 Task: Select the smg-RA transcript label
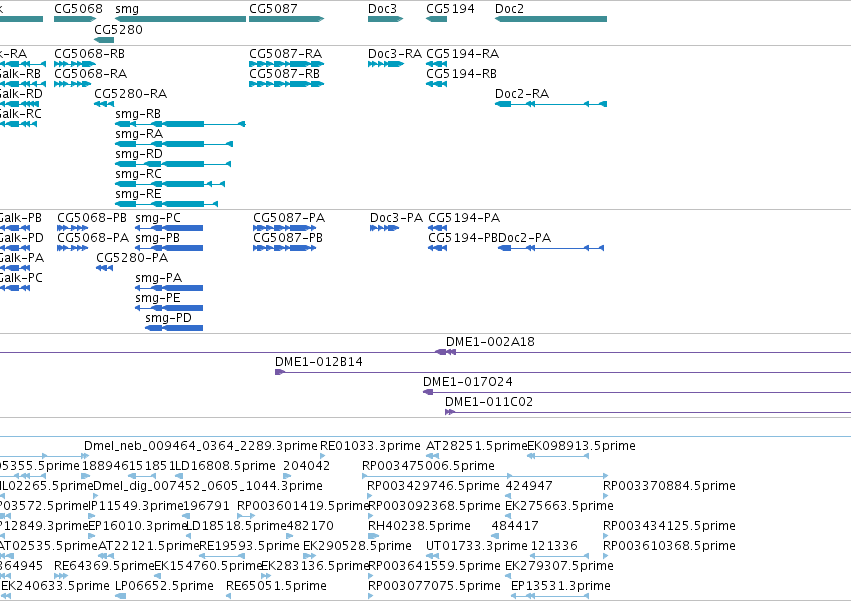(x=139, y=134)
